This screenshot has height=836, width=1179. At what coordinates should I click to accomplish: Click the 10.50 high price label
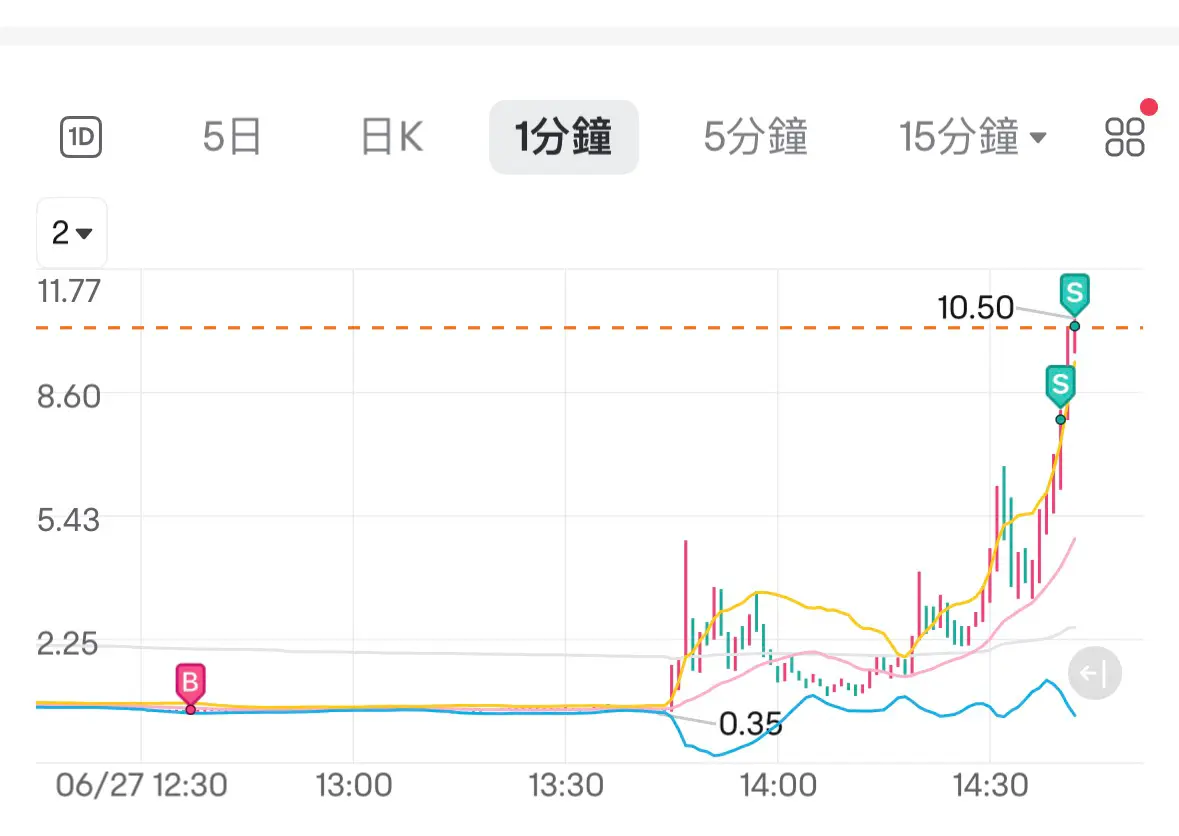pos(975,307)
